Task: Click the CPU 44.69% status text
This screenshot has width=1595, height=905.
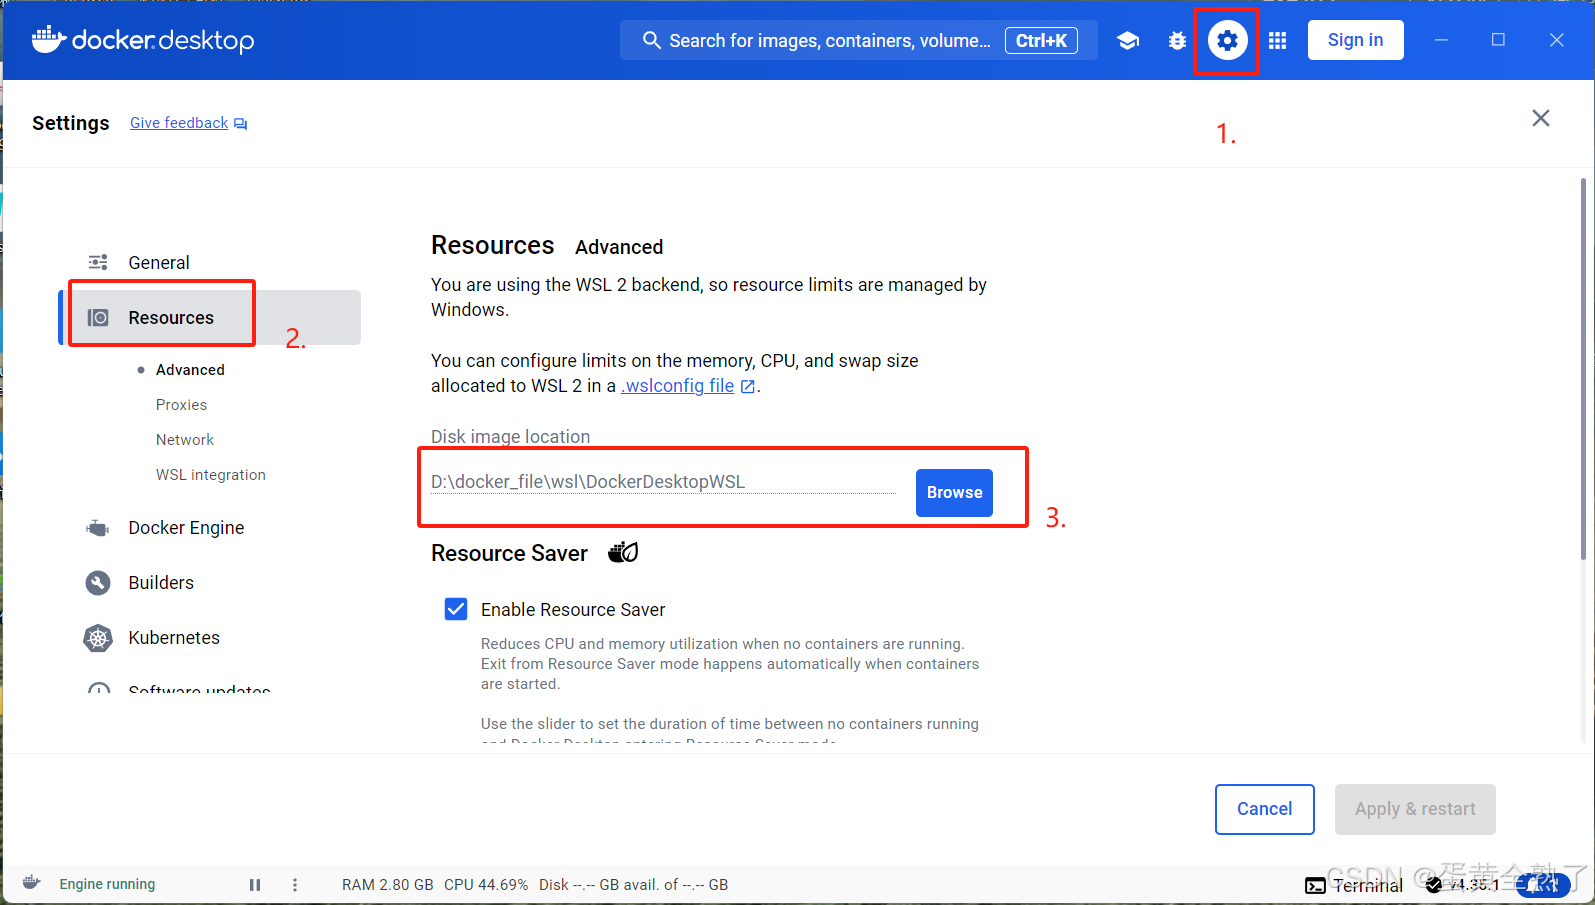Action: coord(486,885)
